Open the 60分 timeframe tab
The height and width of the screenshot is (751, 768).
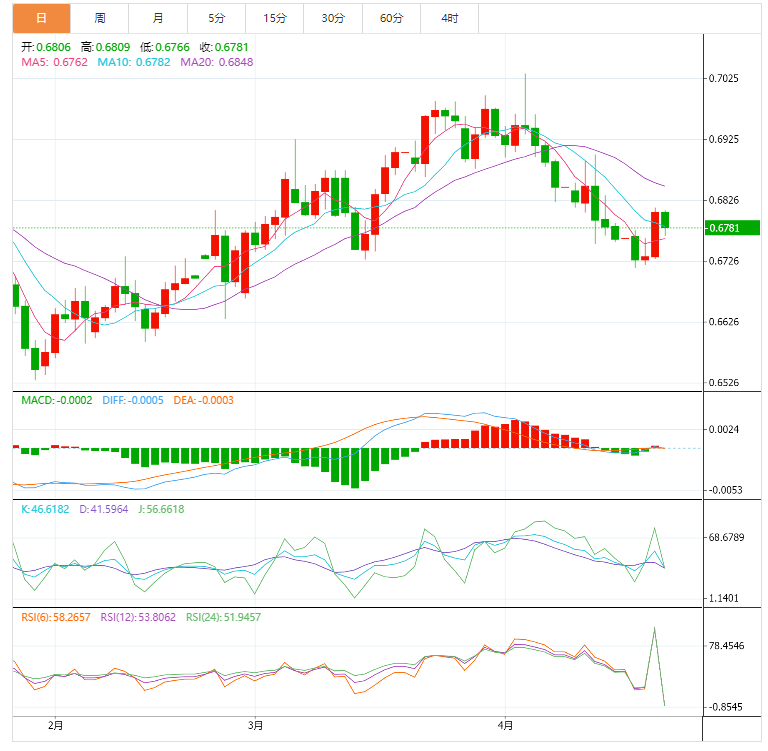click(x=391, y=19)
